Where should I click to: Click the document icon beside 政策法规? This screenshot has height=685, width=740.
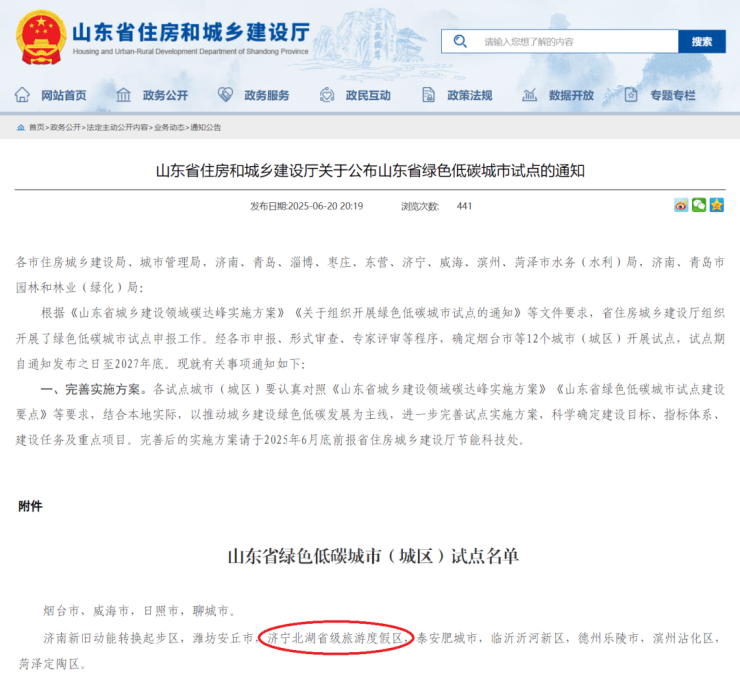pos(429,95)
